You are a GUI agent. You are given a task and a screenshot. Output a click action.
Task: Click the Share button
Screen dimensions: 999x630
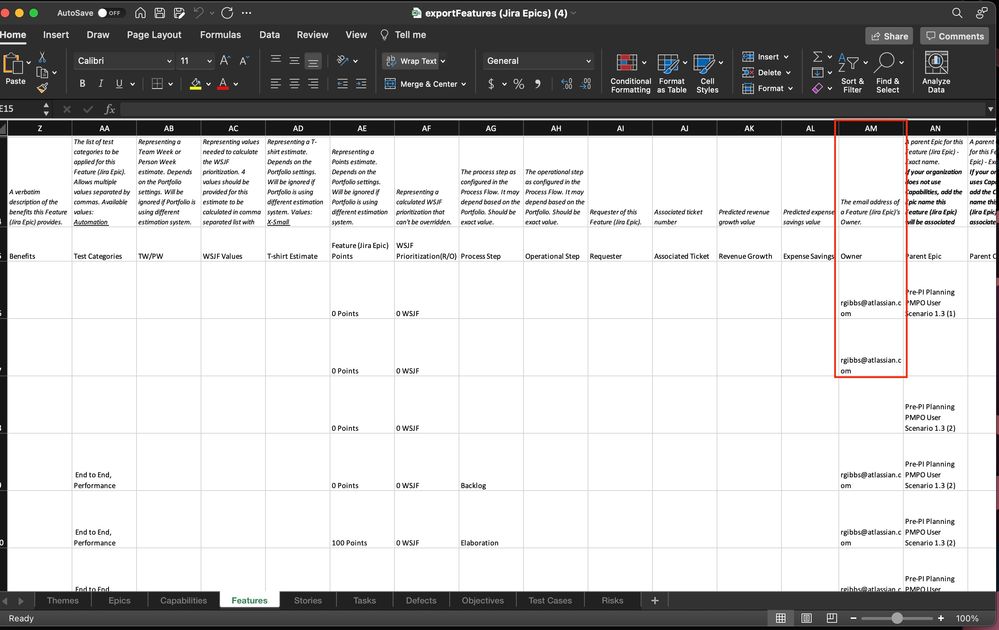[x=888, y=35]
